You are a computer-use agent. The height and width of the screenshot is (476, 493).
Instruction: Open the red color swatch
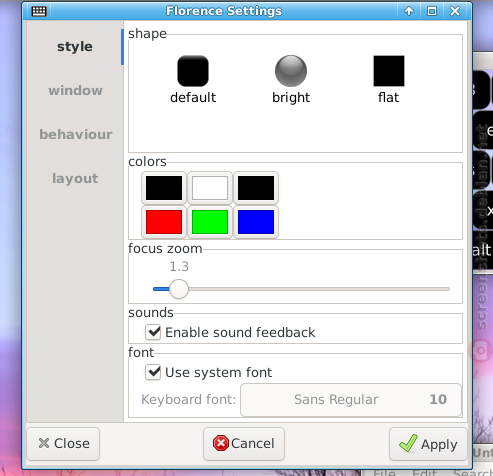[164, 222]
